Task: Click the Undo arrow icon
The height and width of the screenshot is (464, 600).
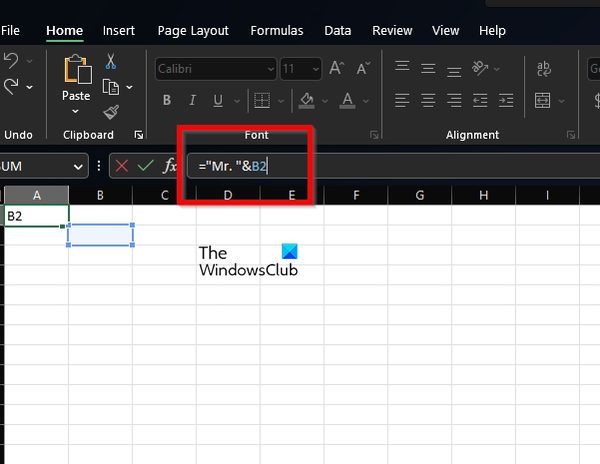Action: pyautogui.click(x=10, y=61)
